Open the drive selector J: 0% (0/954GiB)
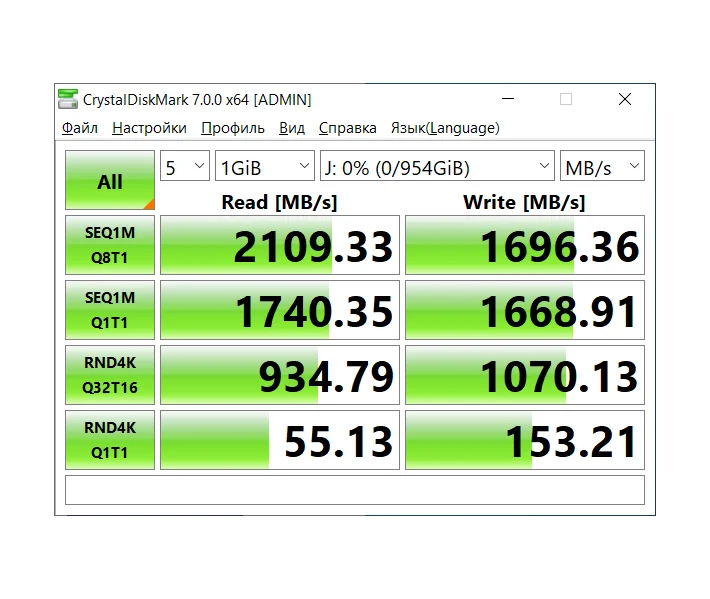The height and width of the screenshot is (599, 710). click(437, 166)
